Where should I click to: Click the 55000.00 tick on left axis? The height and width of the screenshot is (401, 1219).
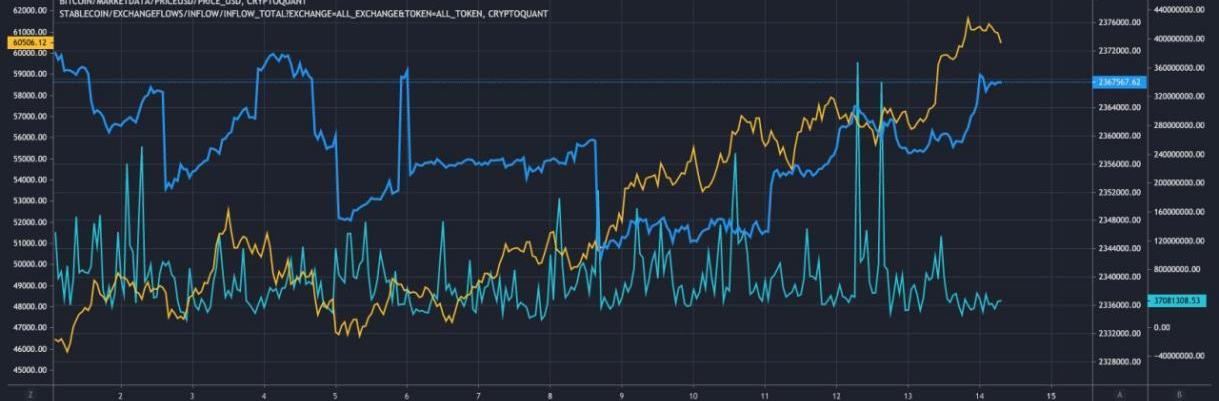(x=28, y=159)
